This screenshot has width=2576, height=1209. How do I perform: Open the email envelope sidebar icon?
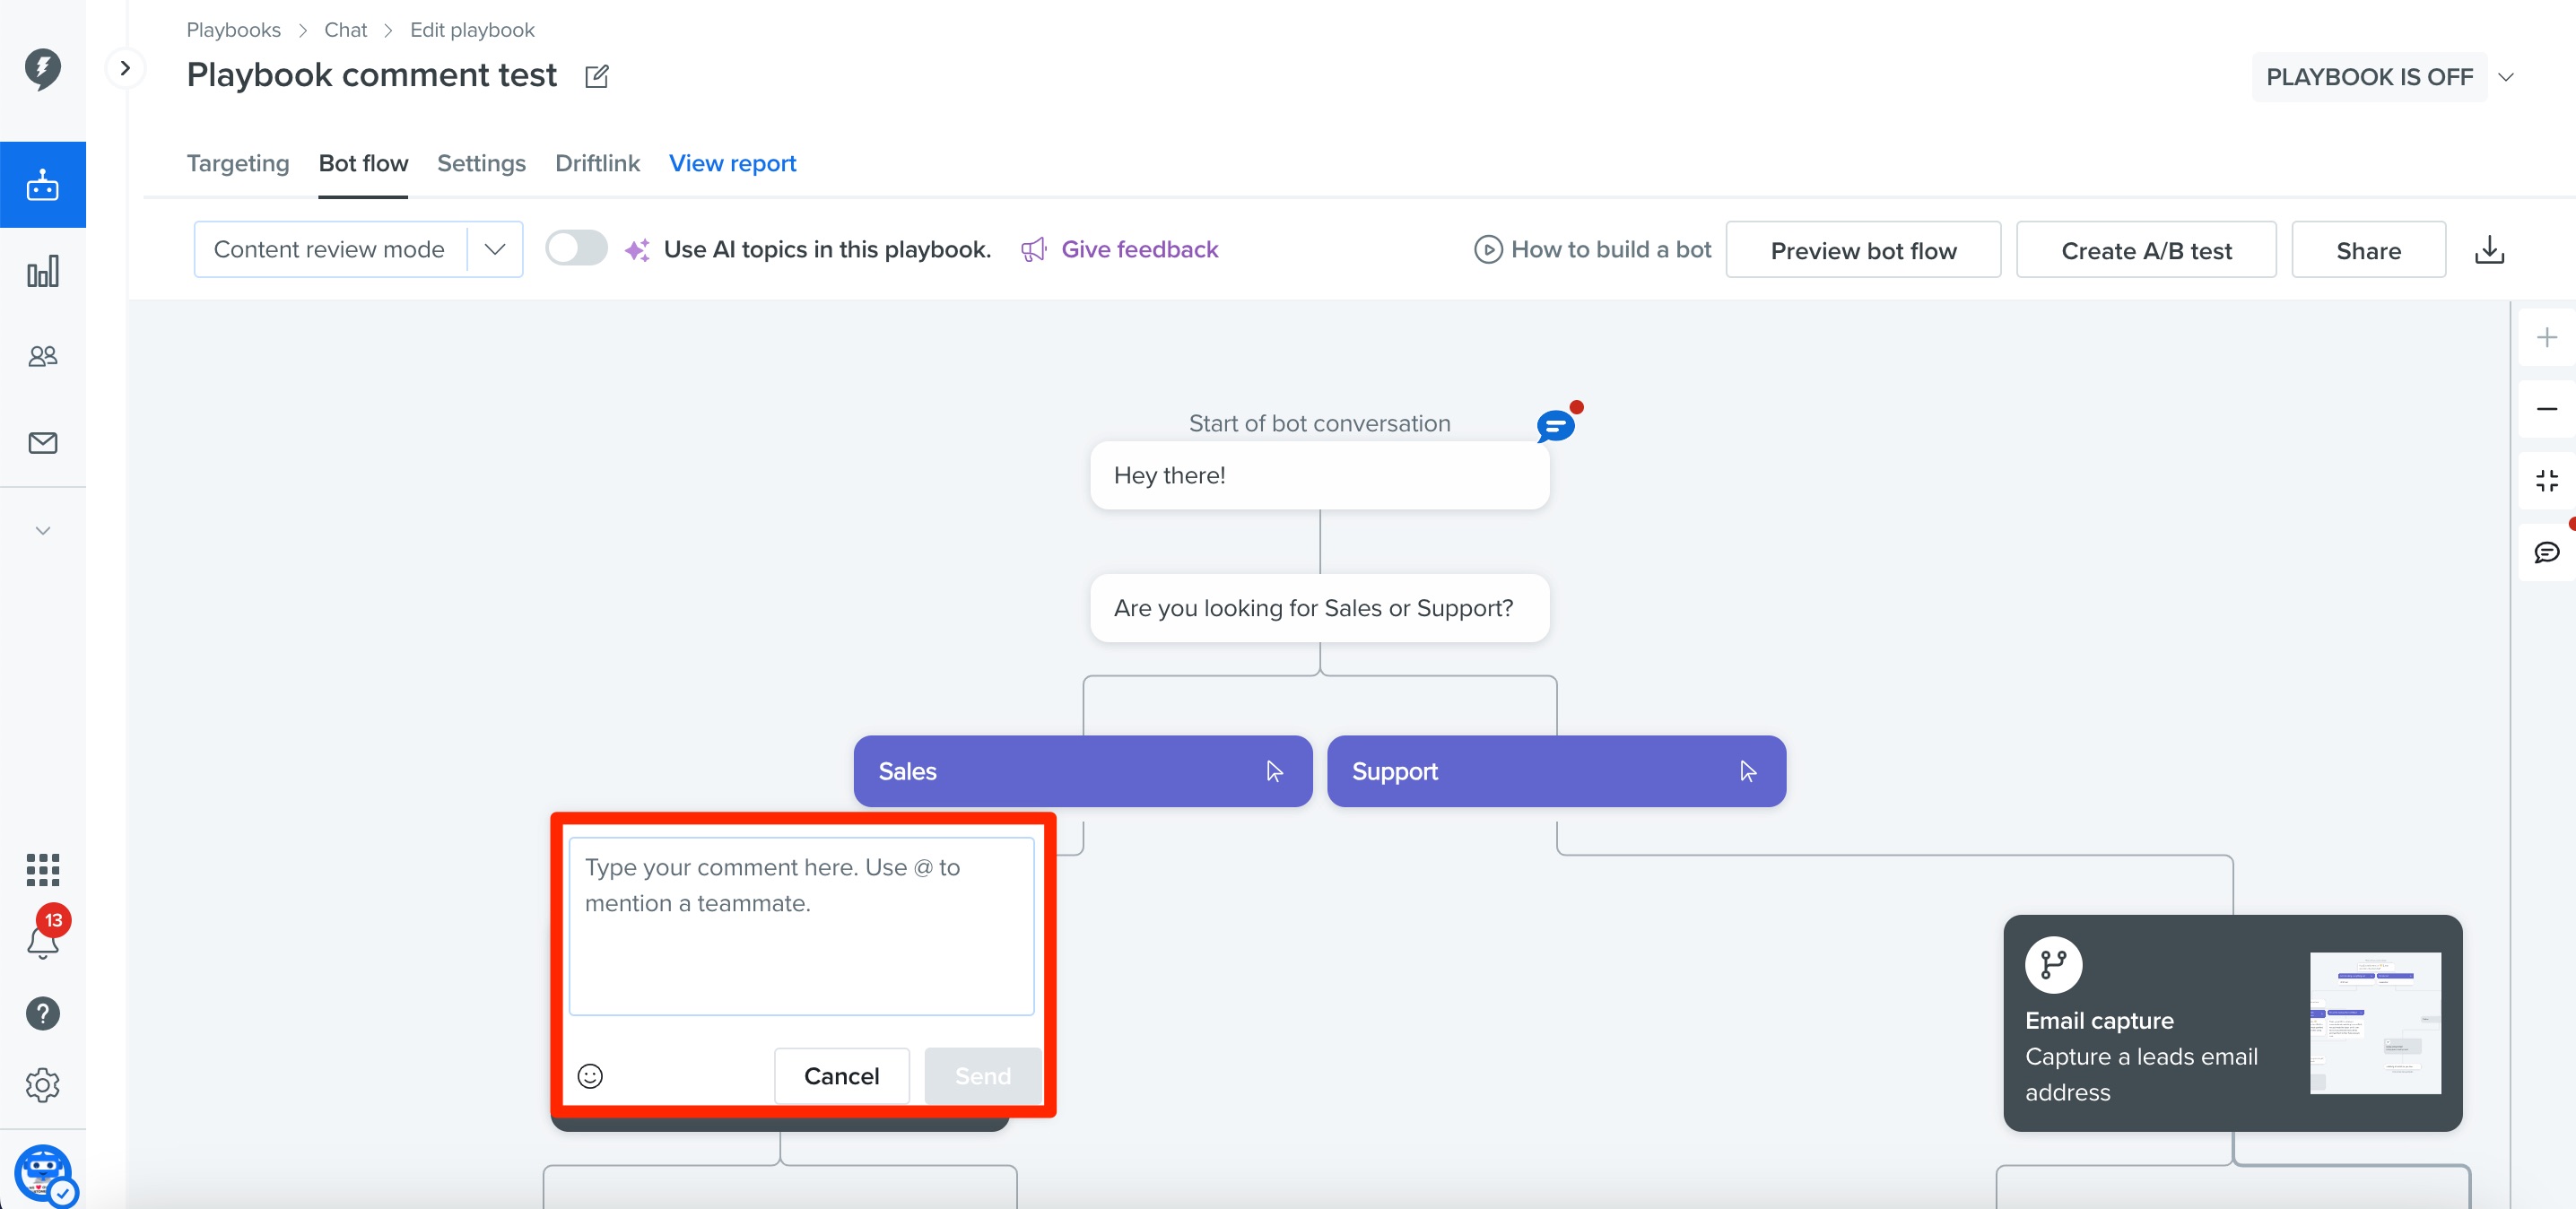42,442
